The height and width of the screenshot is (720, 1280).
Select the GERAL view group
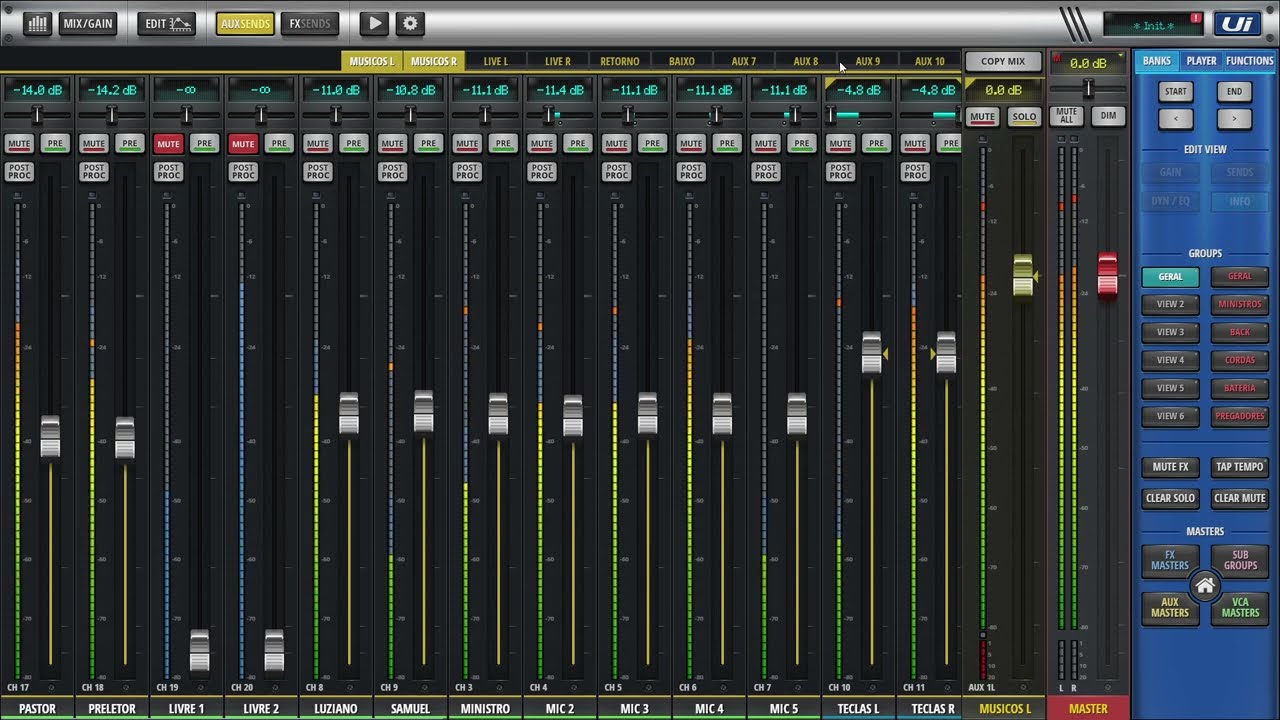click(x=1170, y=277)
